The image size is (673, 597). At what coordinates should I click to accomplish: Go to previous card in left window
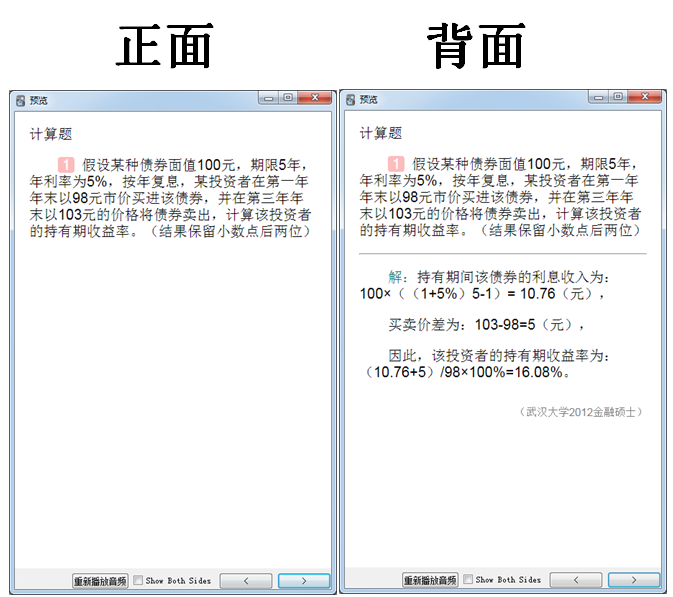(246, 581)
